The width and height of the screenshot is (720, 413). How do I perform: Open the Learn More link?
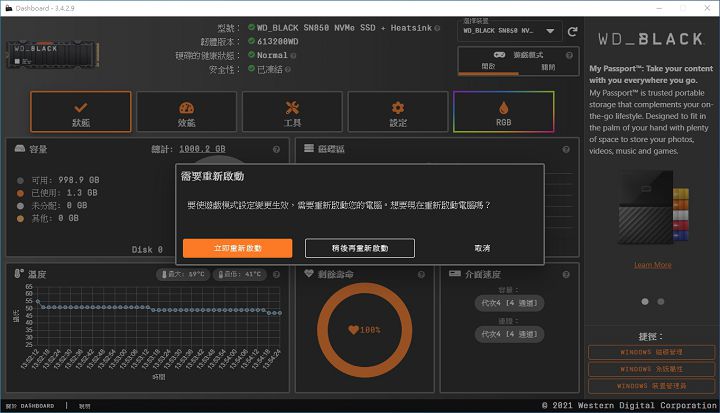tap(652, 265)
